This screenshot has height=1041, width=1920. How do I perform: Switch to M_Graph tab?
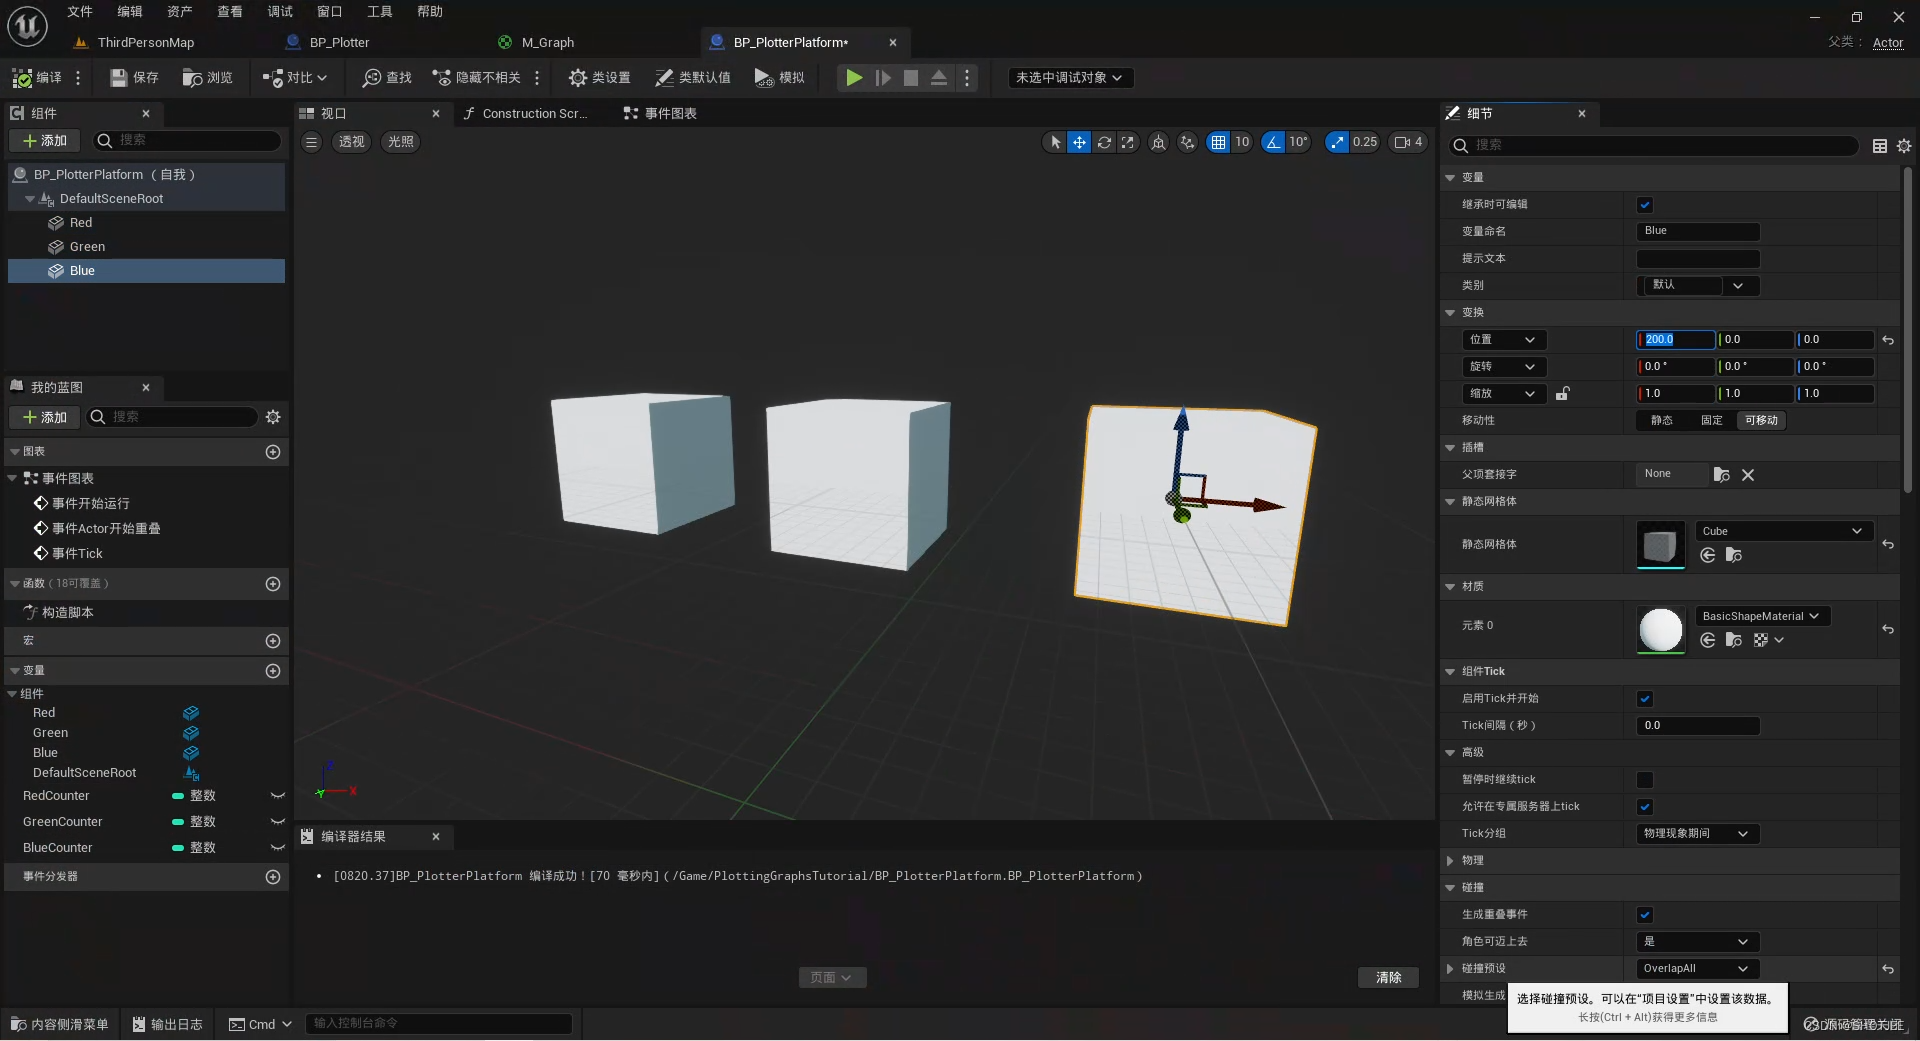[548, 43]
